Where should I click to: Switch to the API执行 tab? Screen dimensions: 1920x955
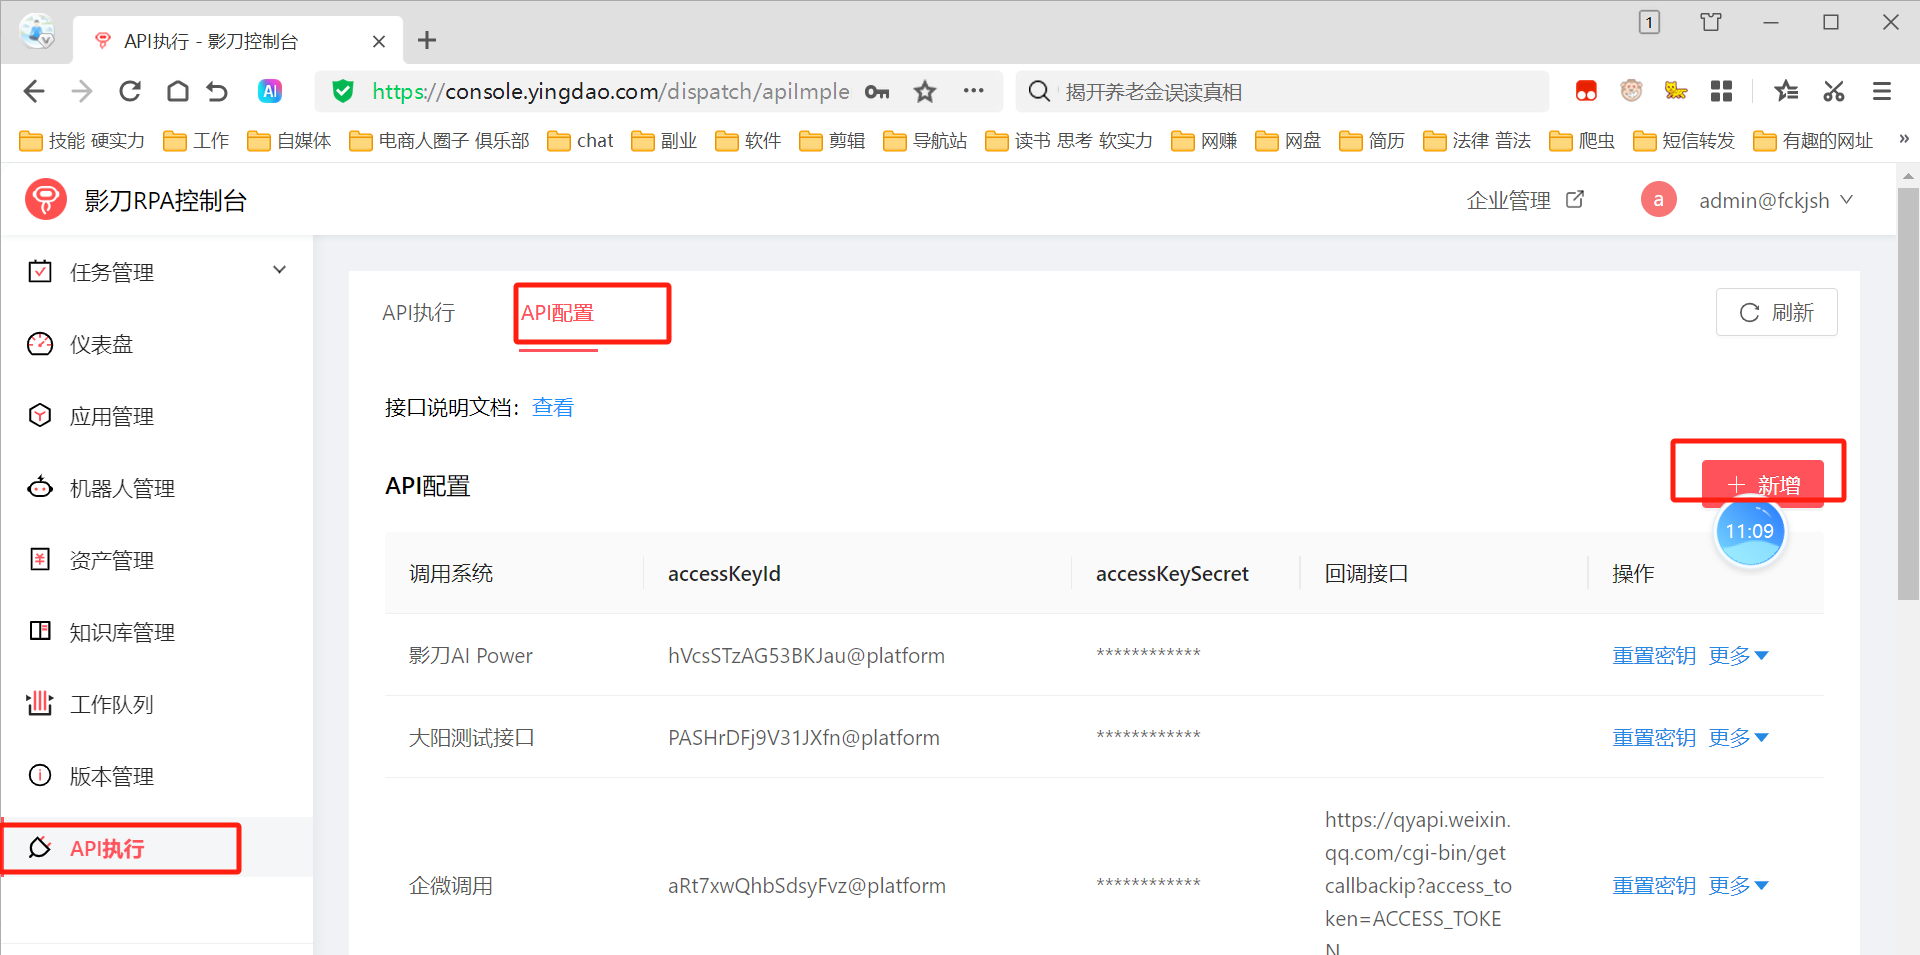pyautogui.click(x=419, y=313)
